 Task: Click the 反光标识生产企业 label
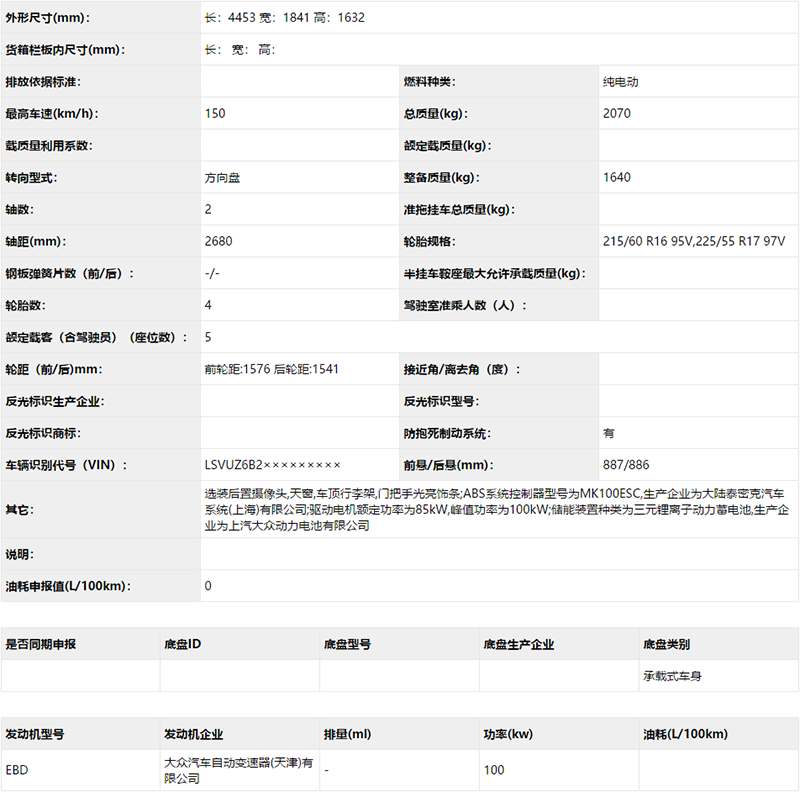[x=55, y=402]
